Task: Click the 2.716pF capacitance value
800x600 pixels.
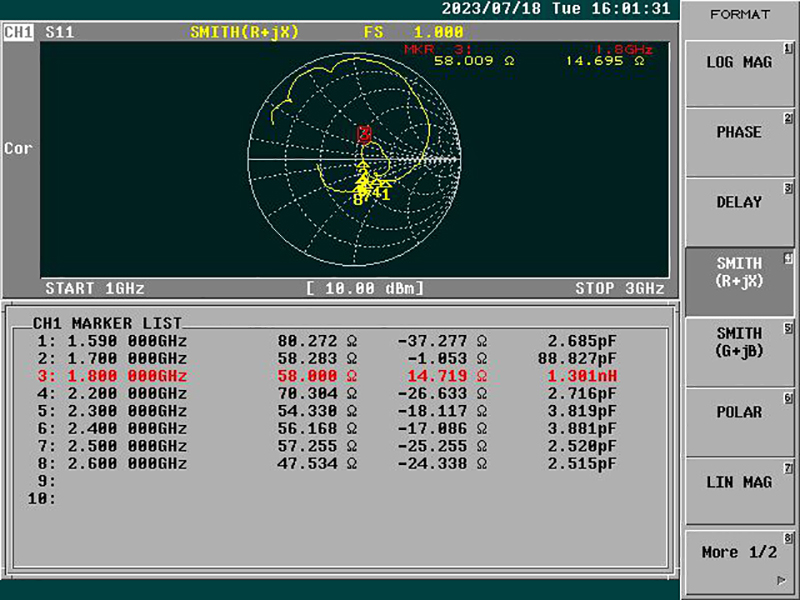Action: pos(582,393)
